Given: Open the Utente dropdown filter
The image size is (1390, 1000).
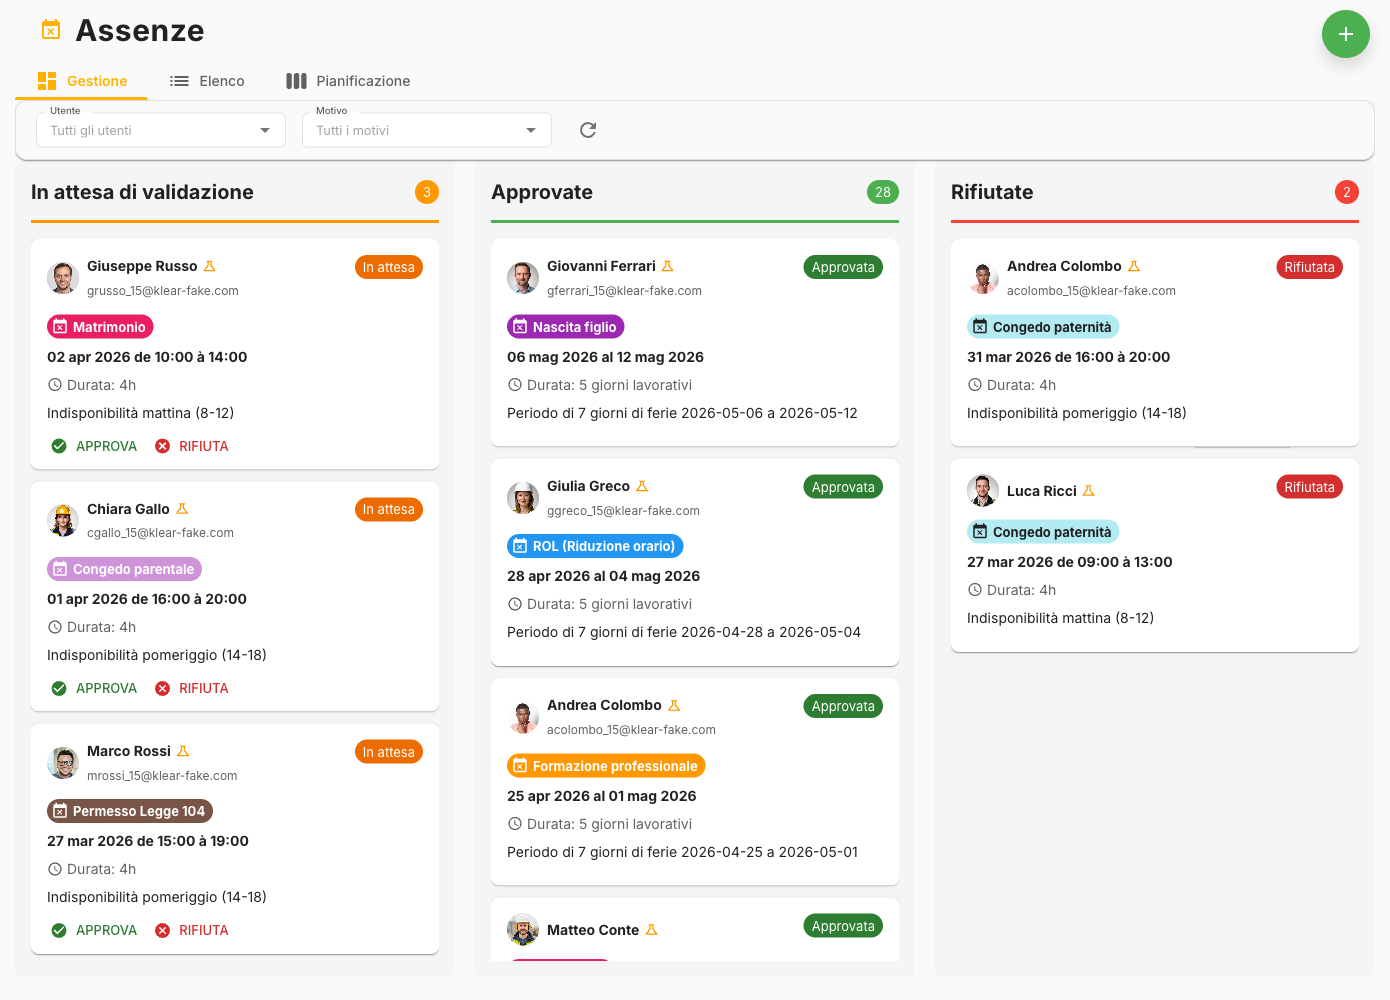Looking at the screenshot, I should point(161,130).
